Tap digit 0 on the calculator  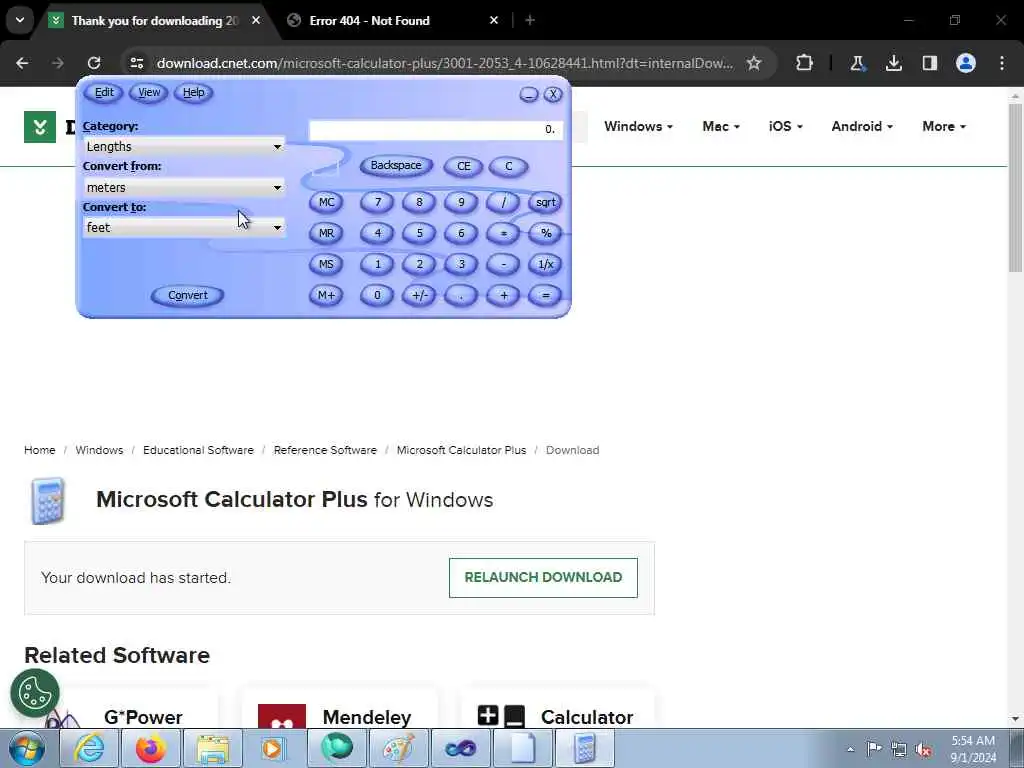pyautogui.click(x=377, y=295)
